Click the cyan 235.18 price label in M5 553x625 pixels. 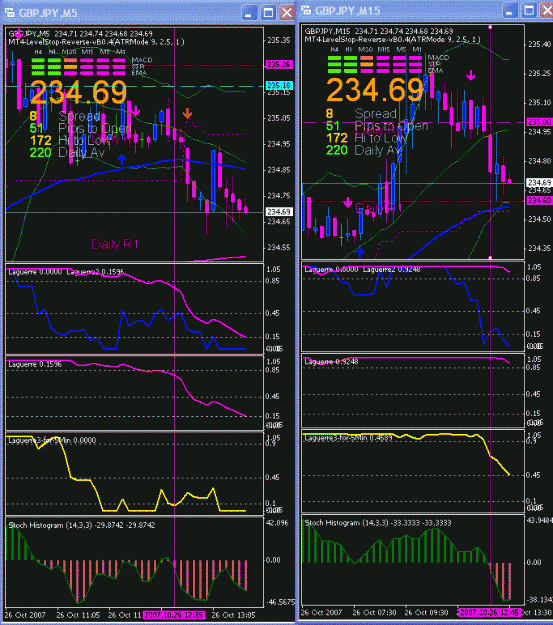(x=279, y=85)
